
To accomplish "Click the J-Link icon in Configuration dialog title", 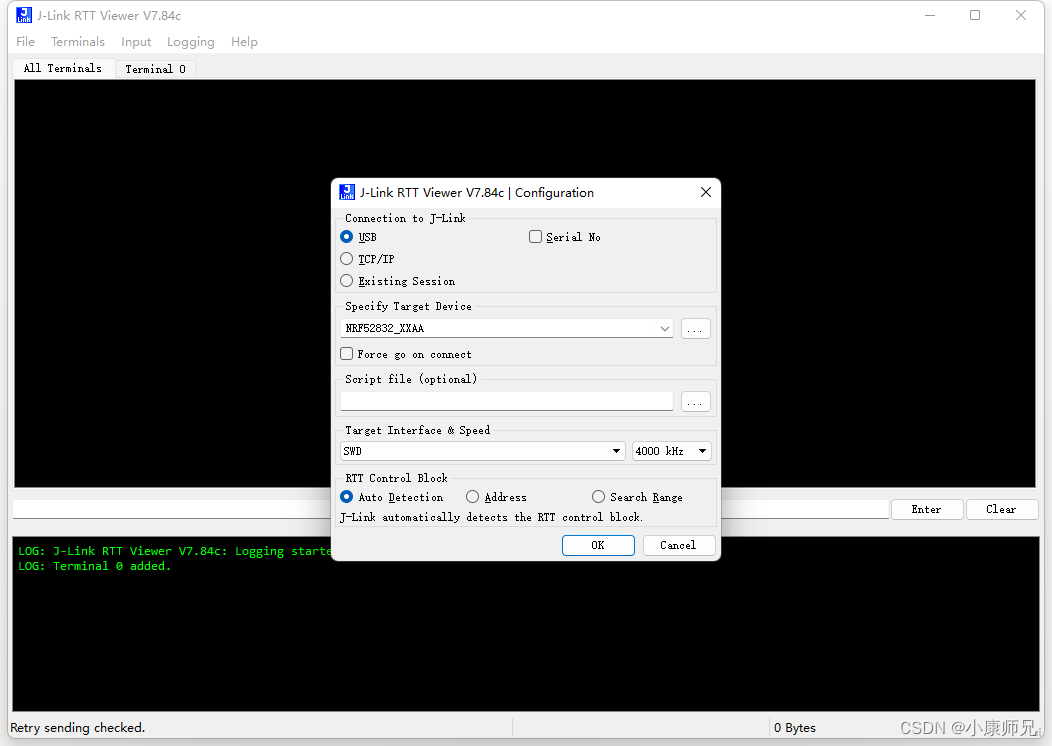I will click(347, 192).
